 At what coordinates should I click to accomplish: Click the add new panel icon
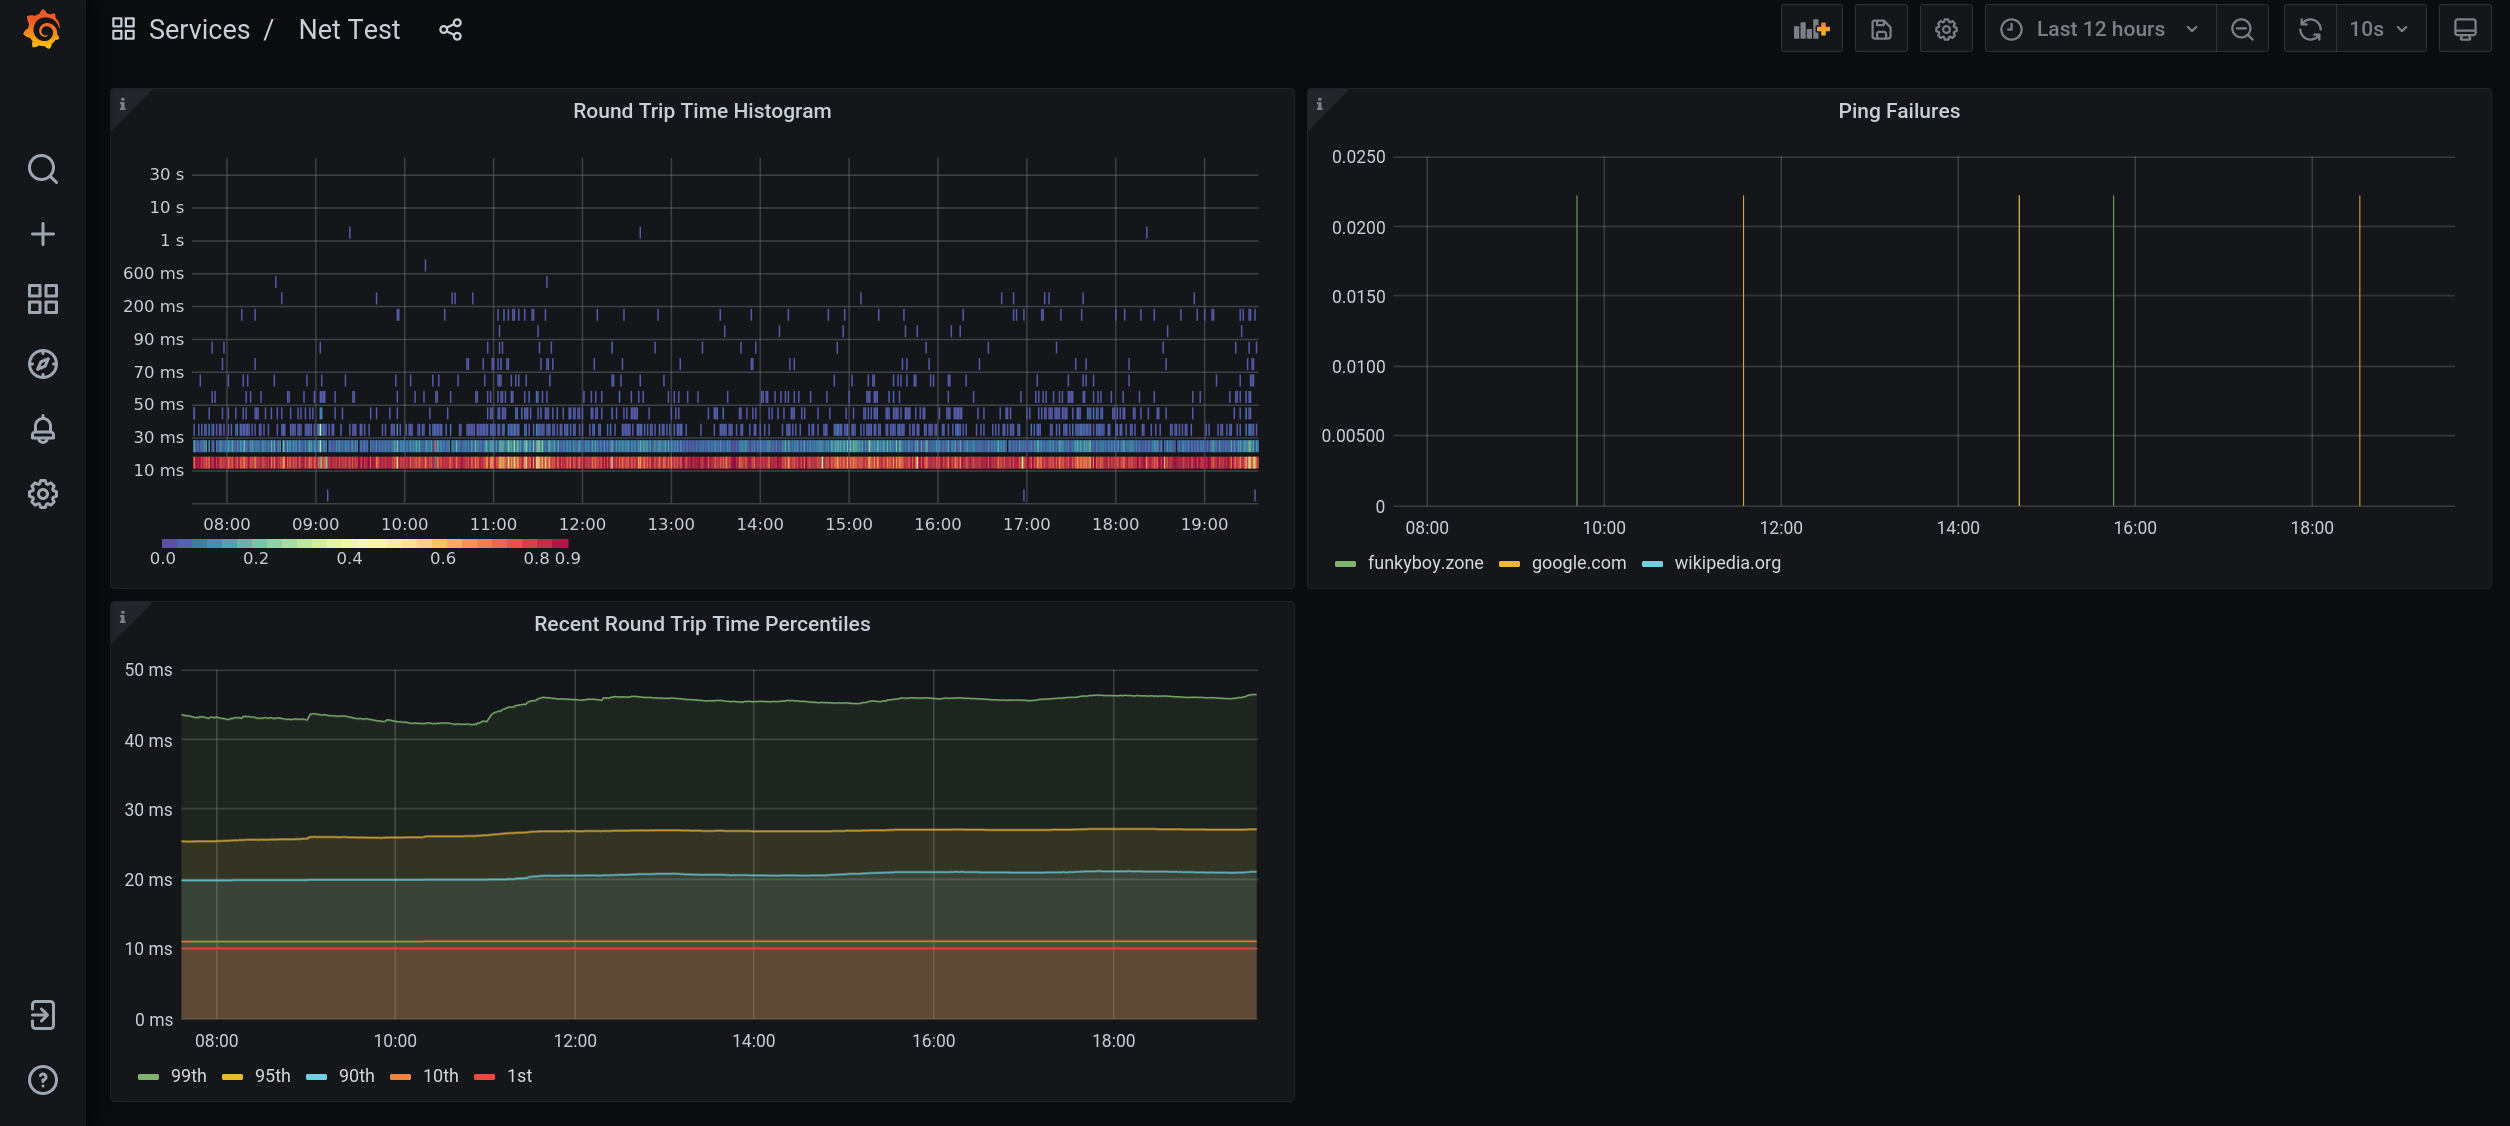pos(1814,27)
